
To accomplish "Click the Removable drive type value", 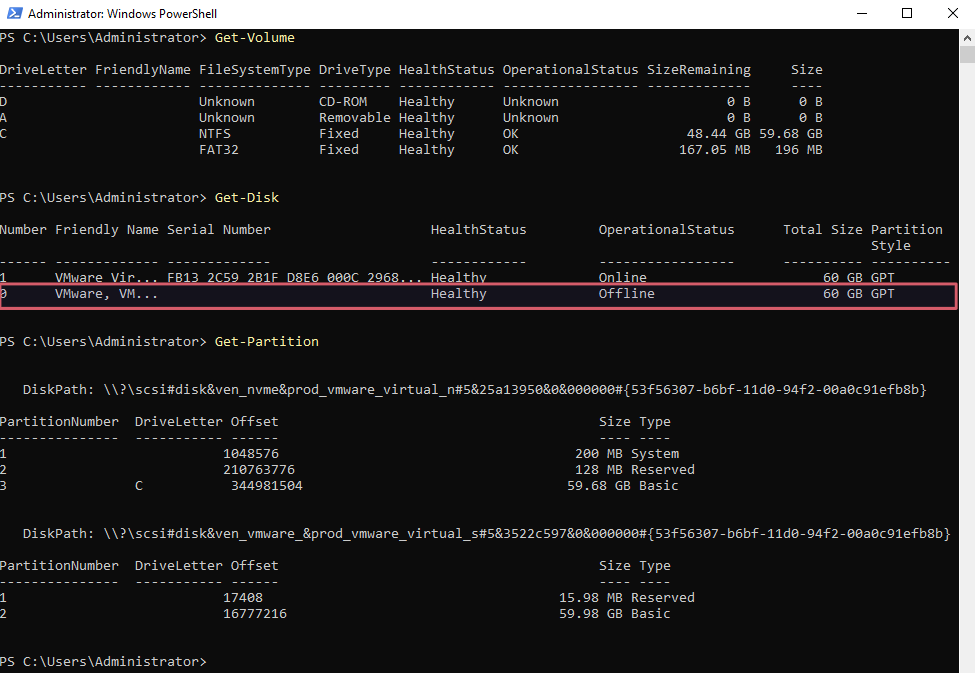I will tap(354, 118).
